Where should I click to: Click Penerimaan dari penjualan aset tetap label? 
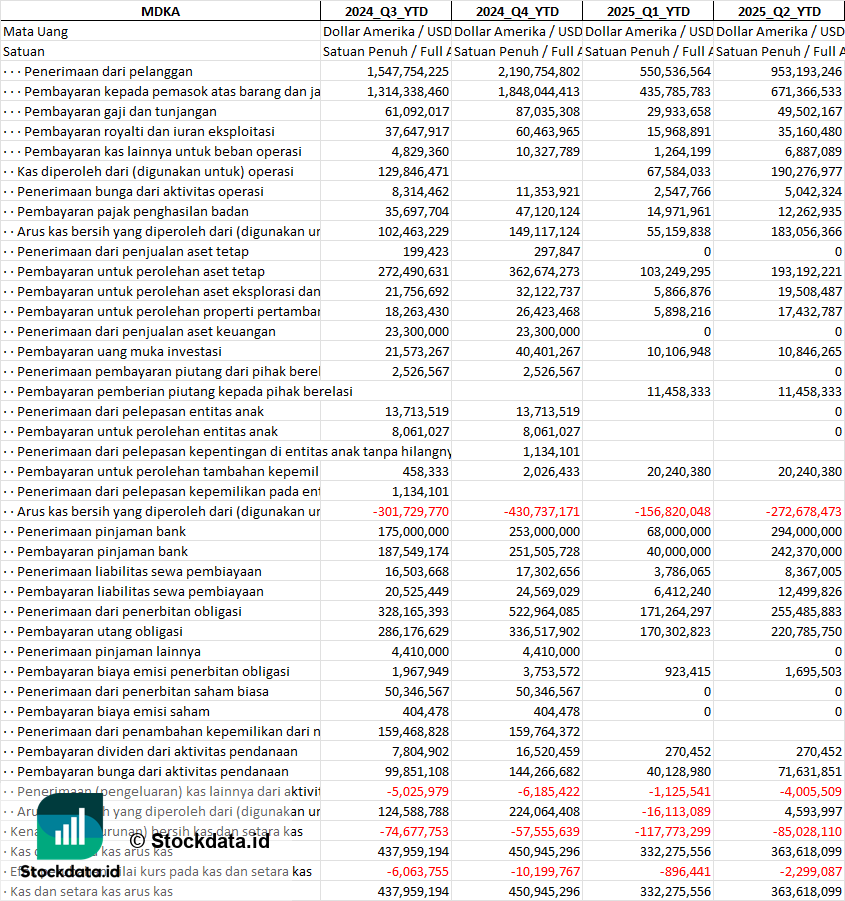click(133, 252)
